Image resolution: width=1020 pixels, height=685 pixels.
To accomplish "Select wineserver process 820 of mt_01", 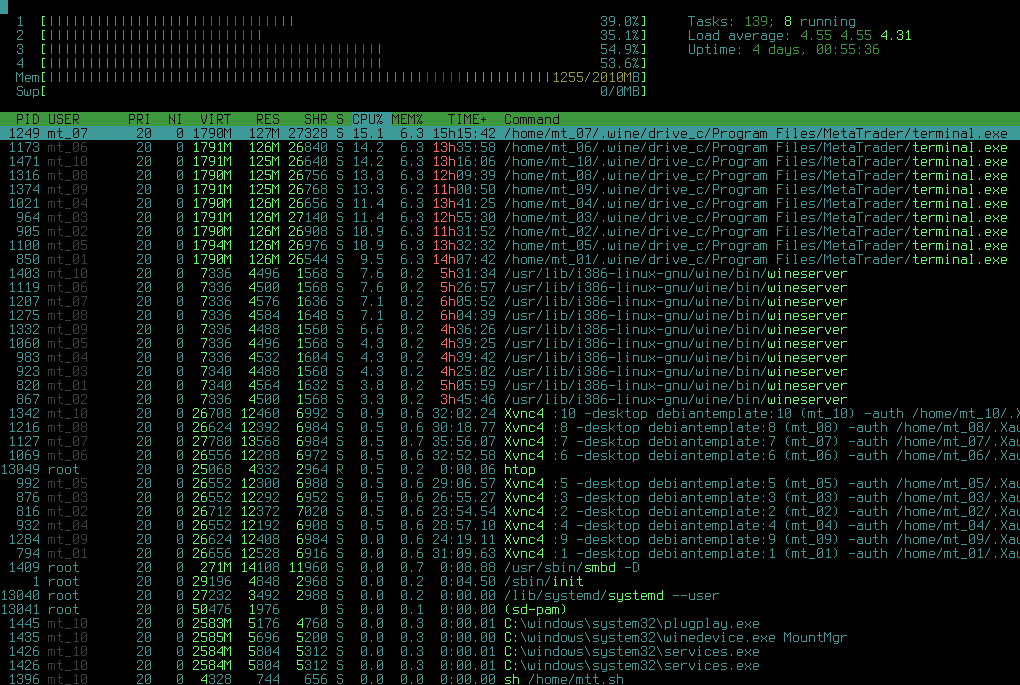I will coord(510,385).
